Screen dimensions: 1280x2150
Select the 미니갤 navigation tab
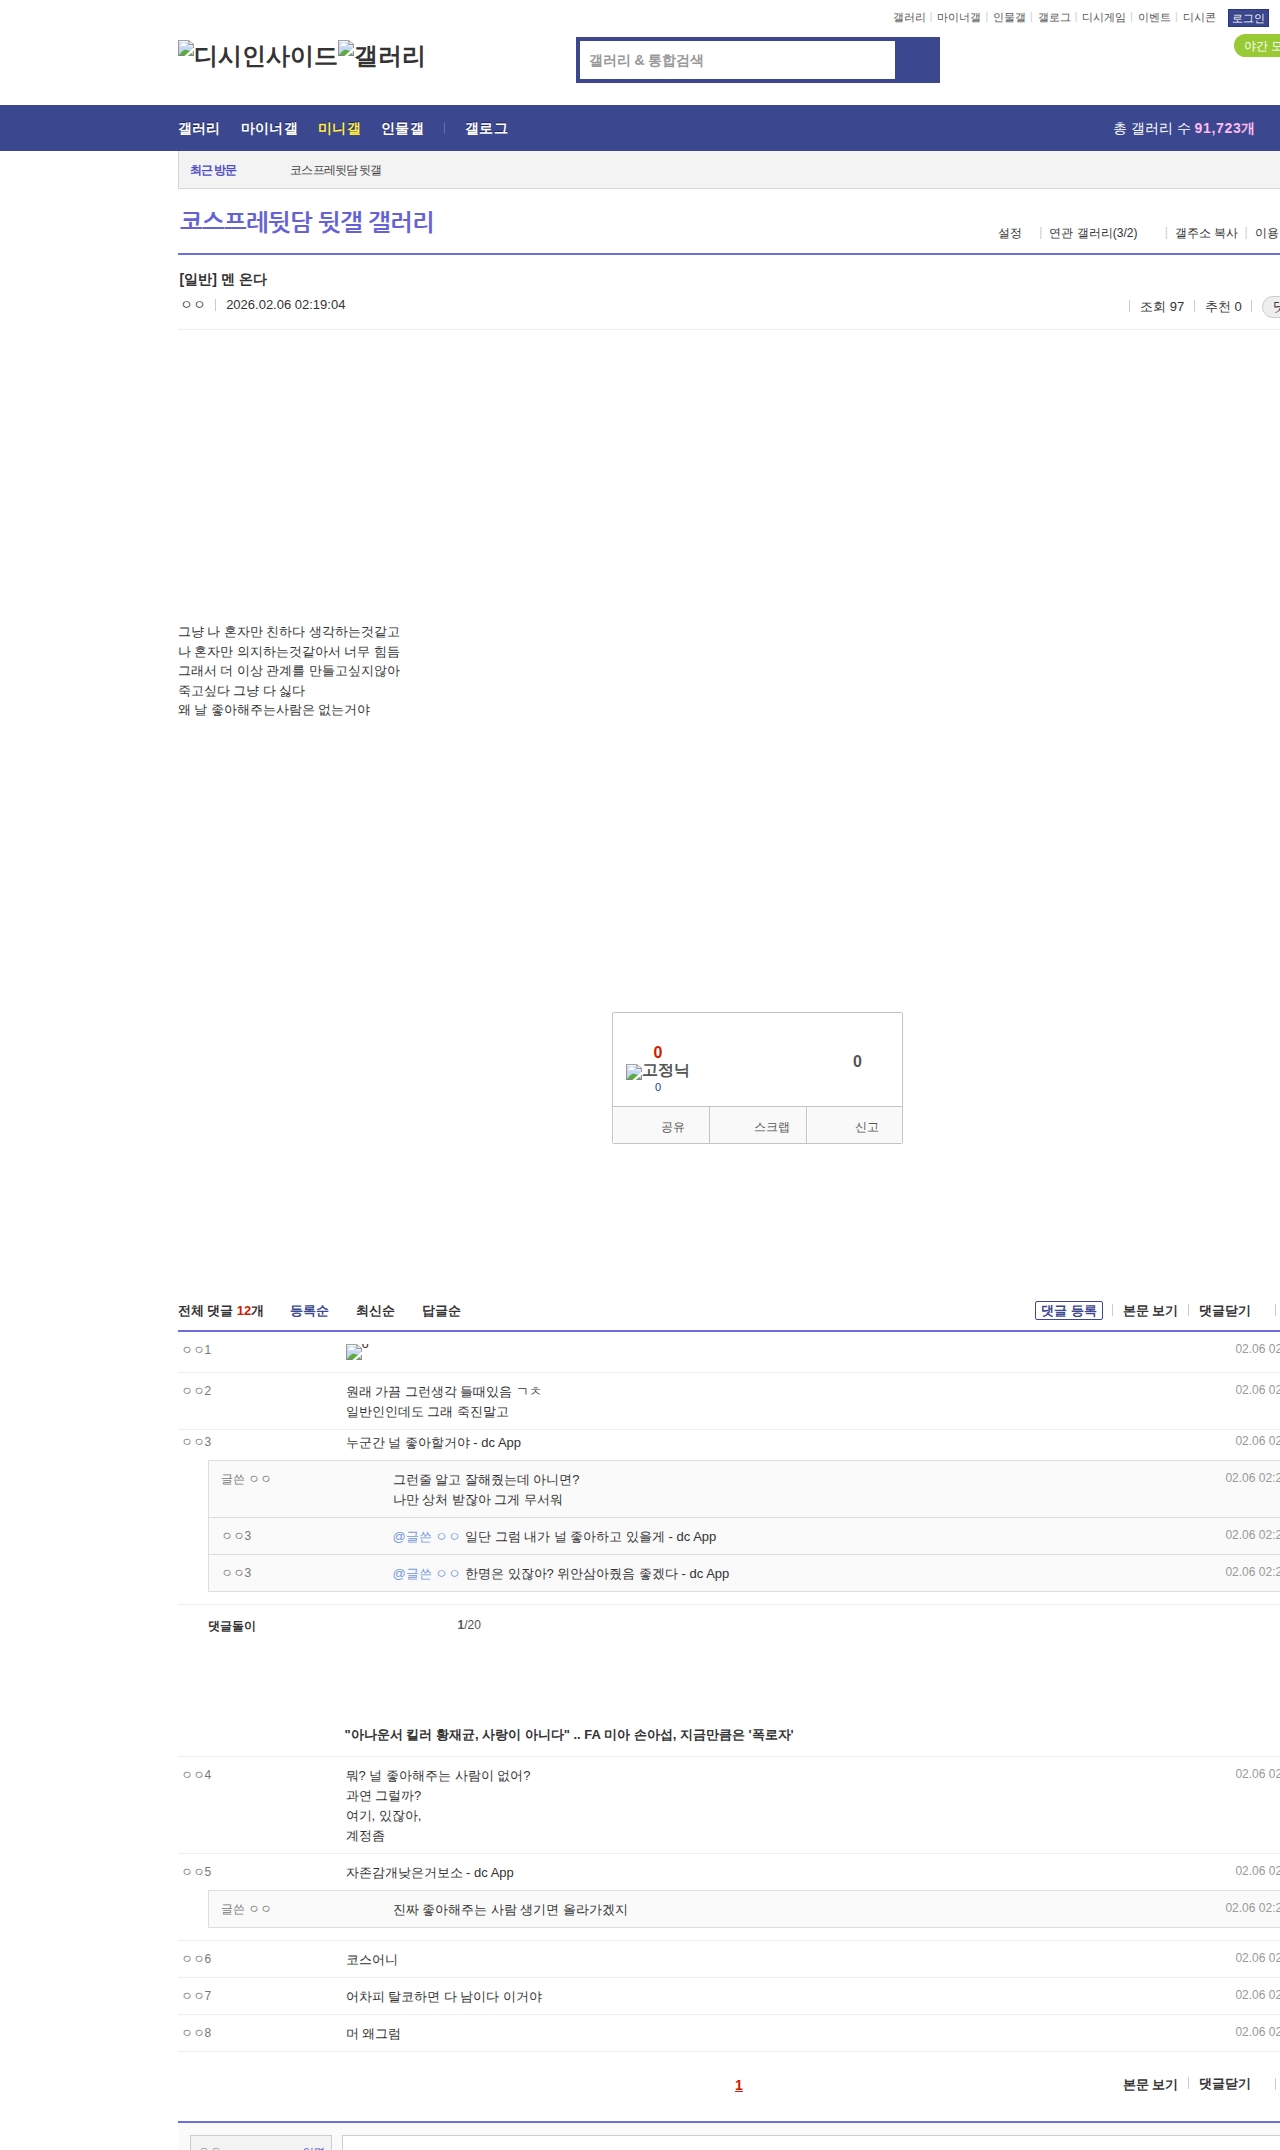click(x=339, y=129)
